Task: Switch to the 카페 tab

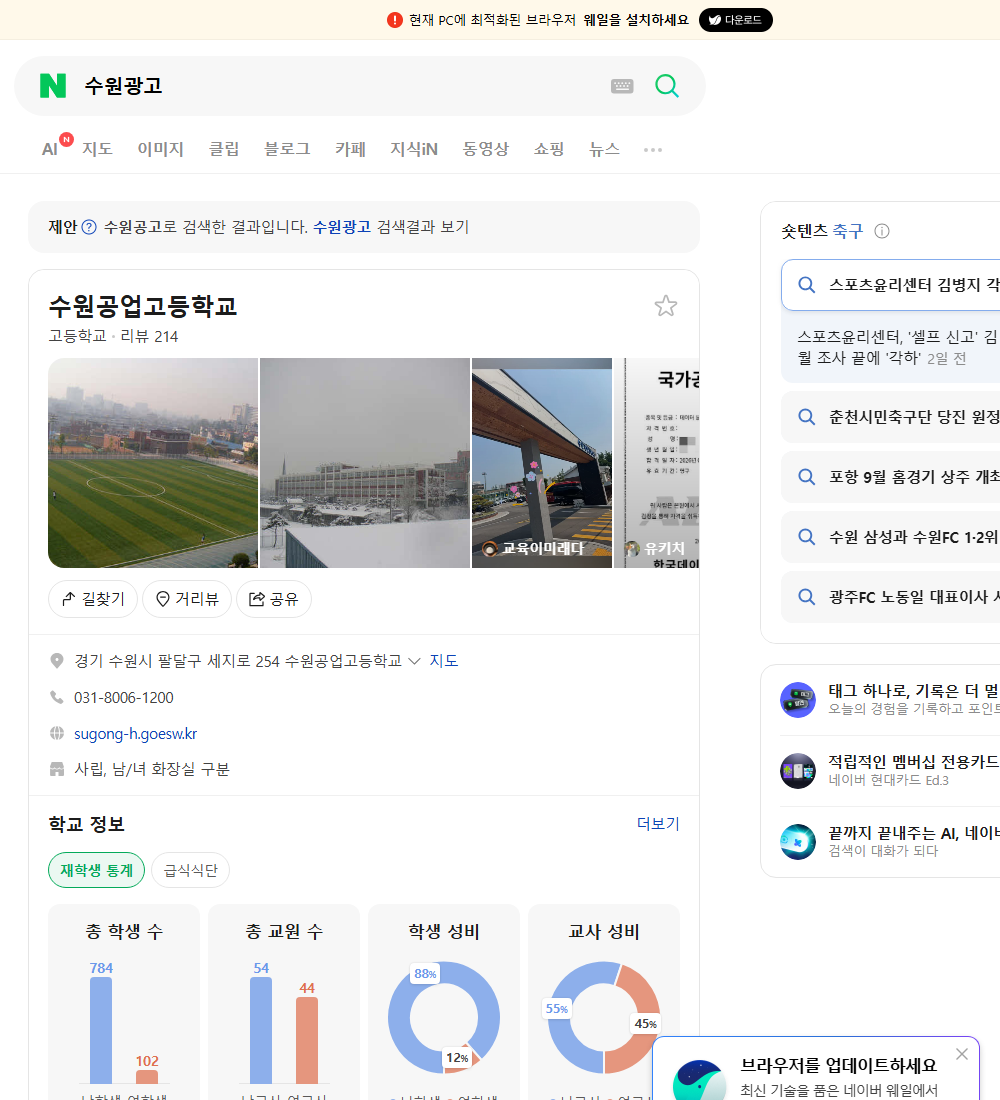Action: pos(350,149)
